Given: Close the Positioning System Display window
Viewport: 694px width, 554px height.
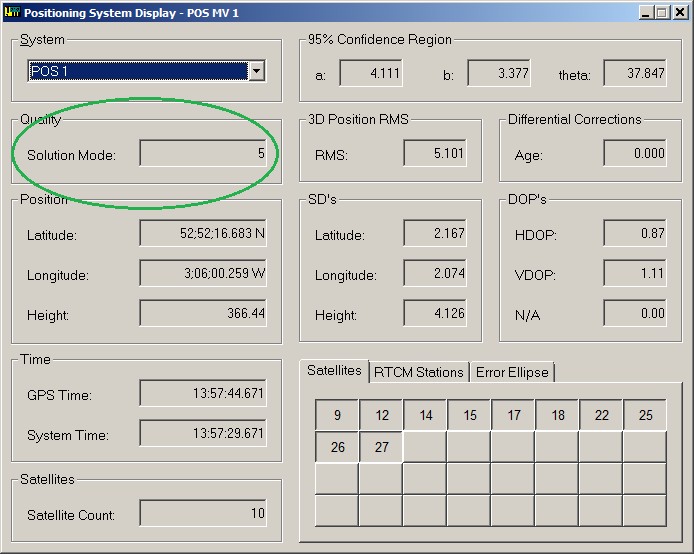Looking at the screenshot, I should tap(680, 12).
